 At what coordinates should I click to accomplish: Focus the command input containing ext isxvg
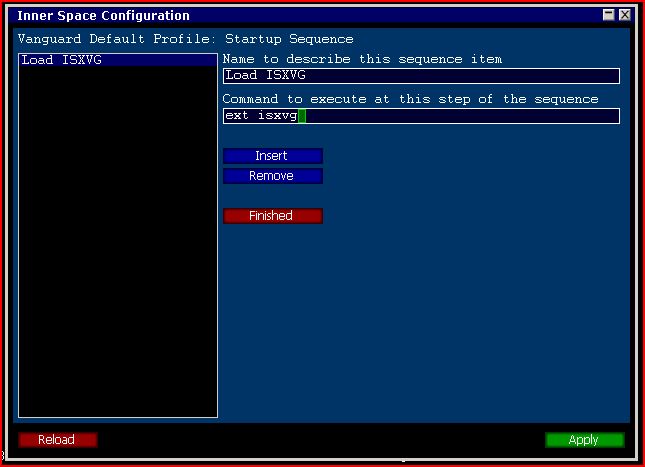[x=421, y=116]
